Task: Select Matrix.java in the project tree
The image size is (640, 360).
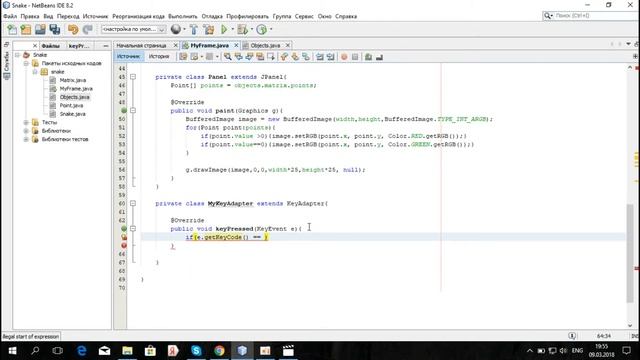Action: coord(73,80)
